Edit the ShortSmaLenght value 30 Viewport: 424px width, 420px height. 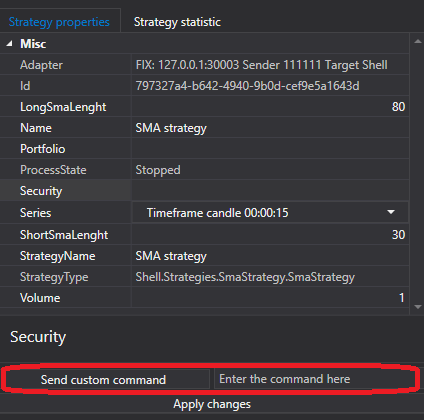pyautogui.click(x=270, y=235)
